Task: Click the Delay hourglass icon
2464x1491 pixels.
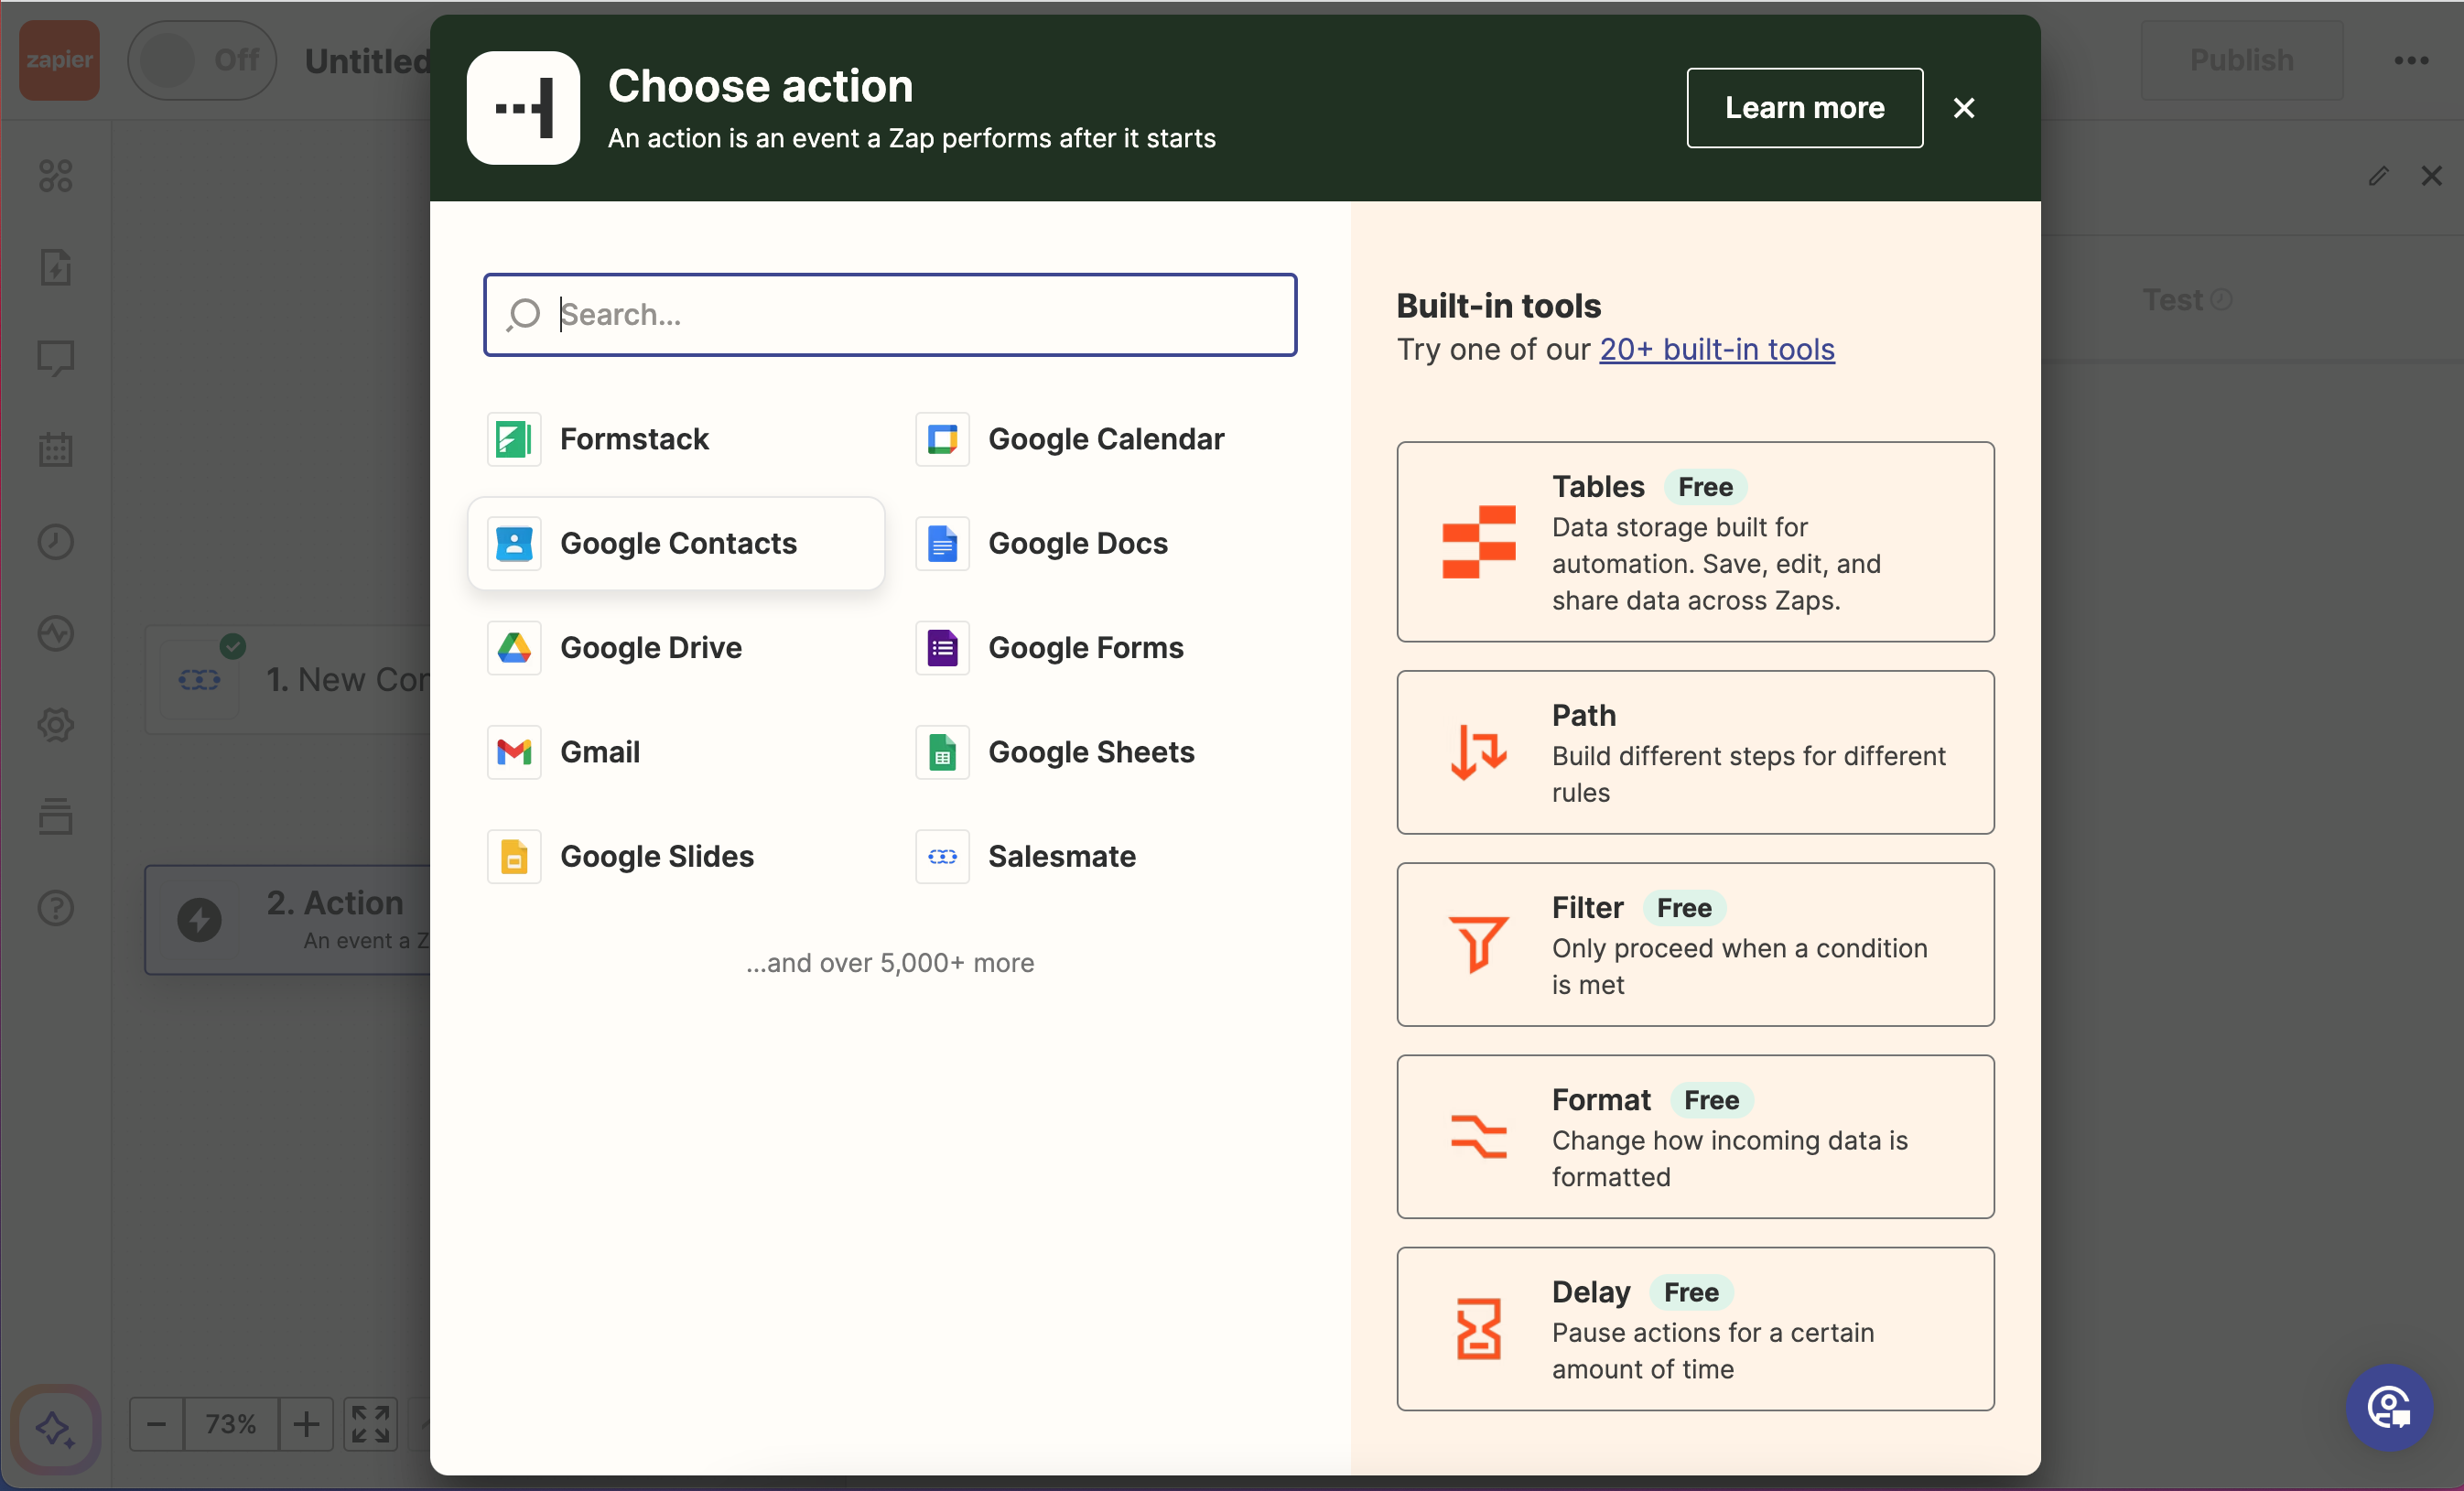Action: 1478,1328
